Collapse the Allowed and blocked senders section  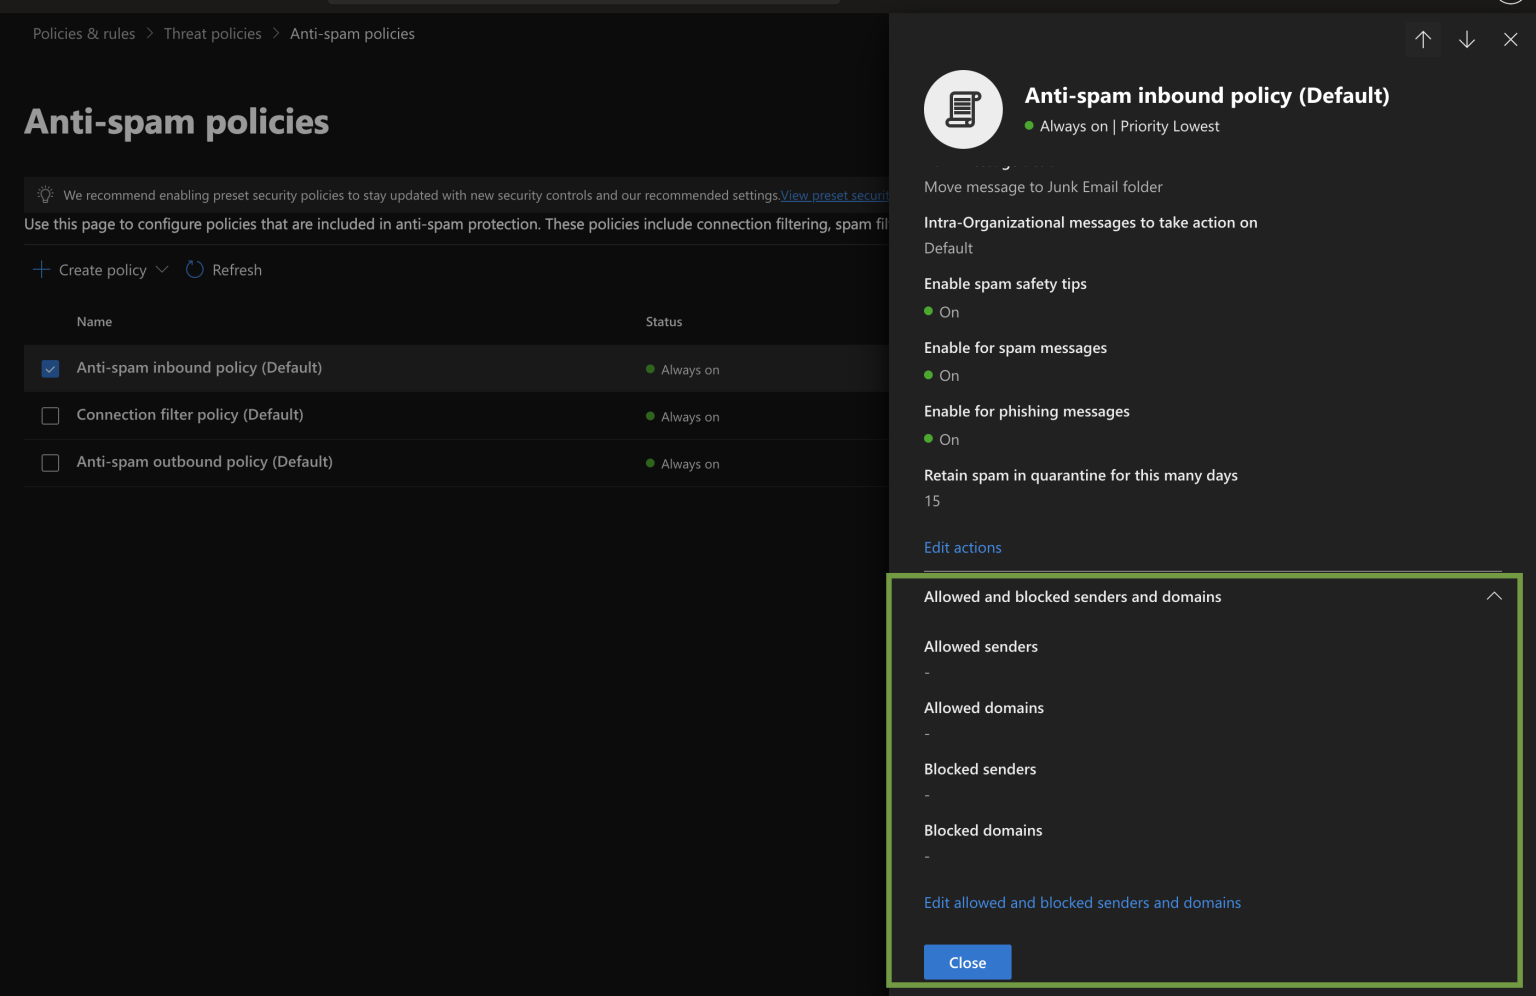(x=1493, y=595)
